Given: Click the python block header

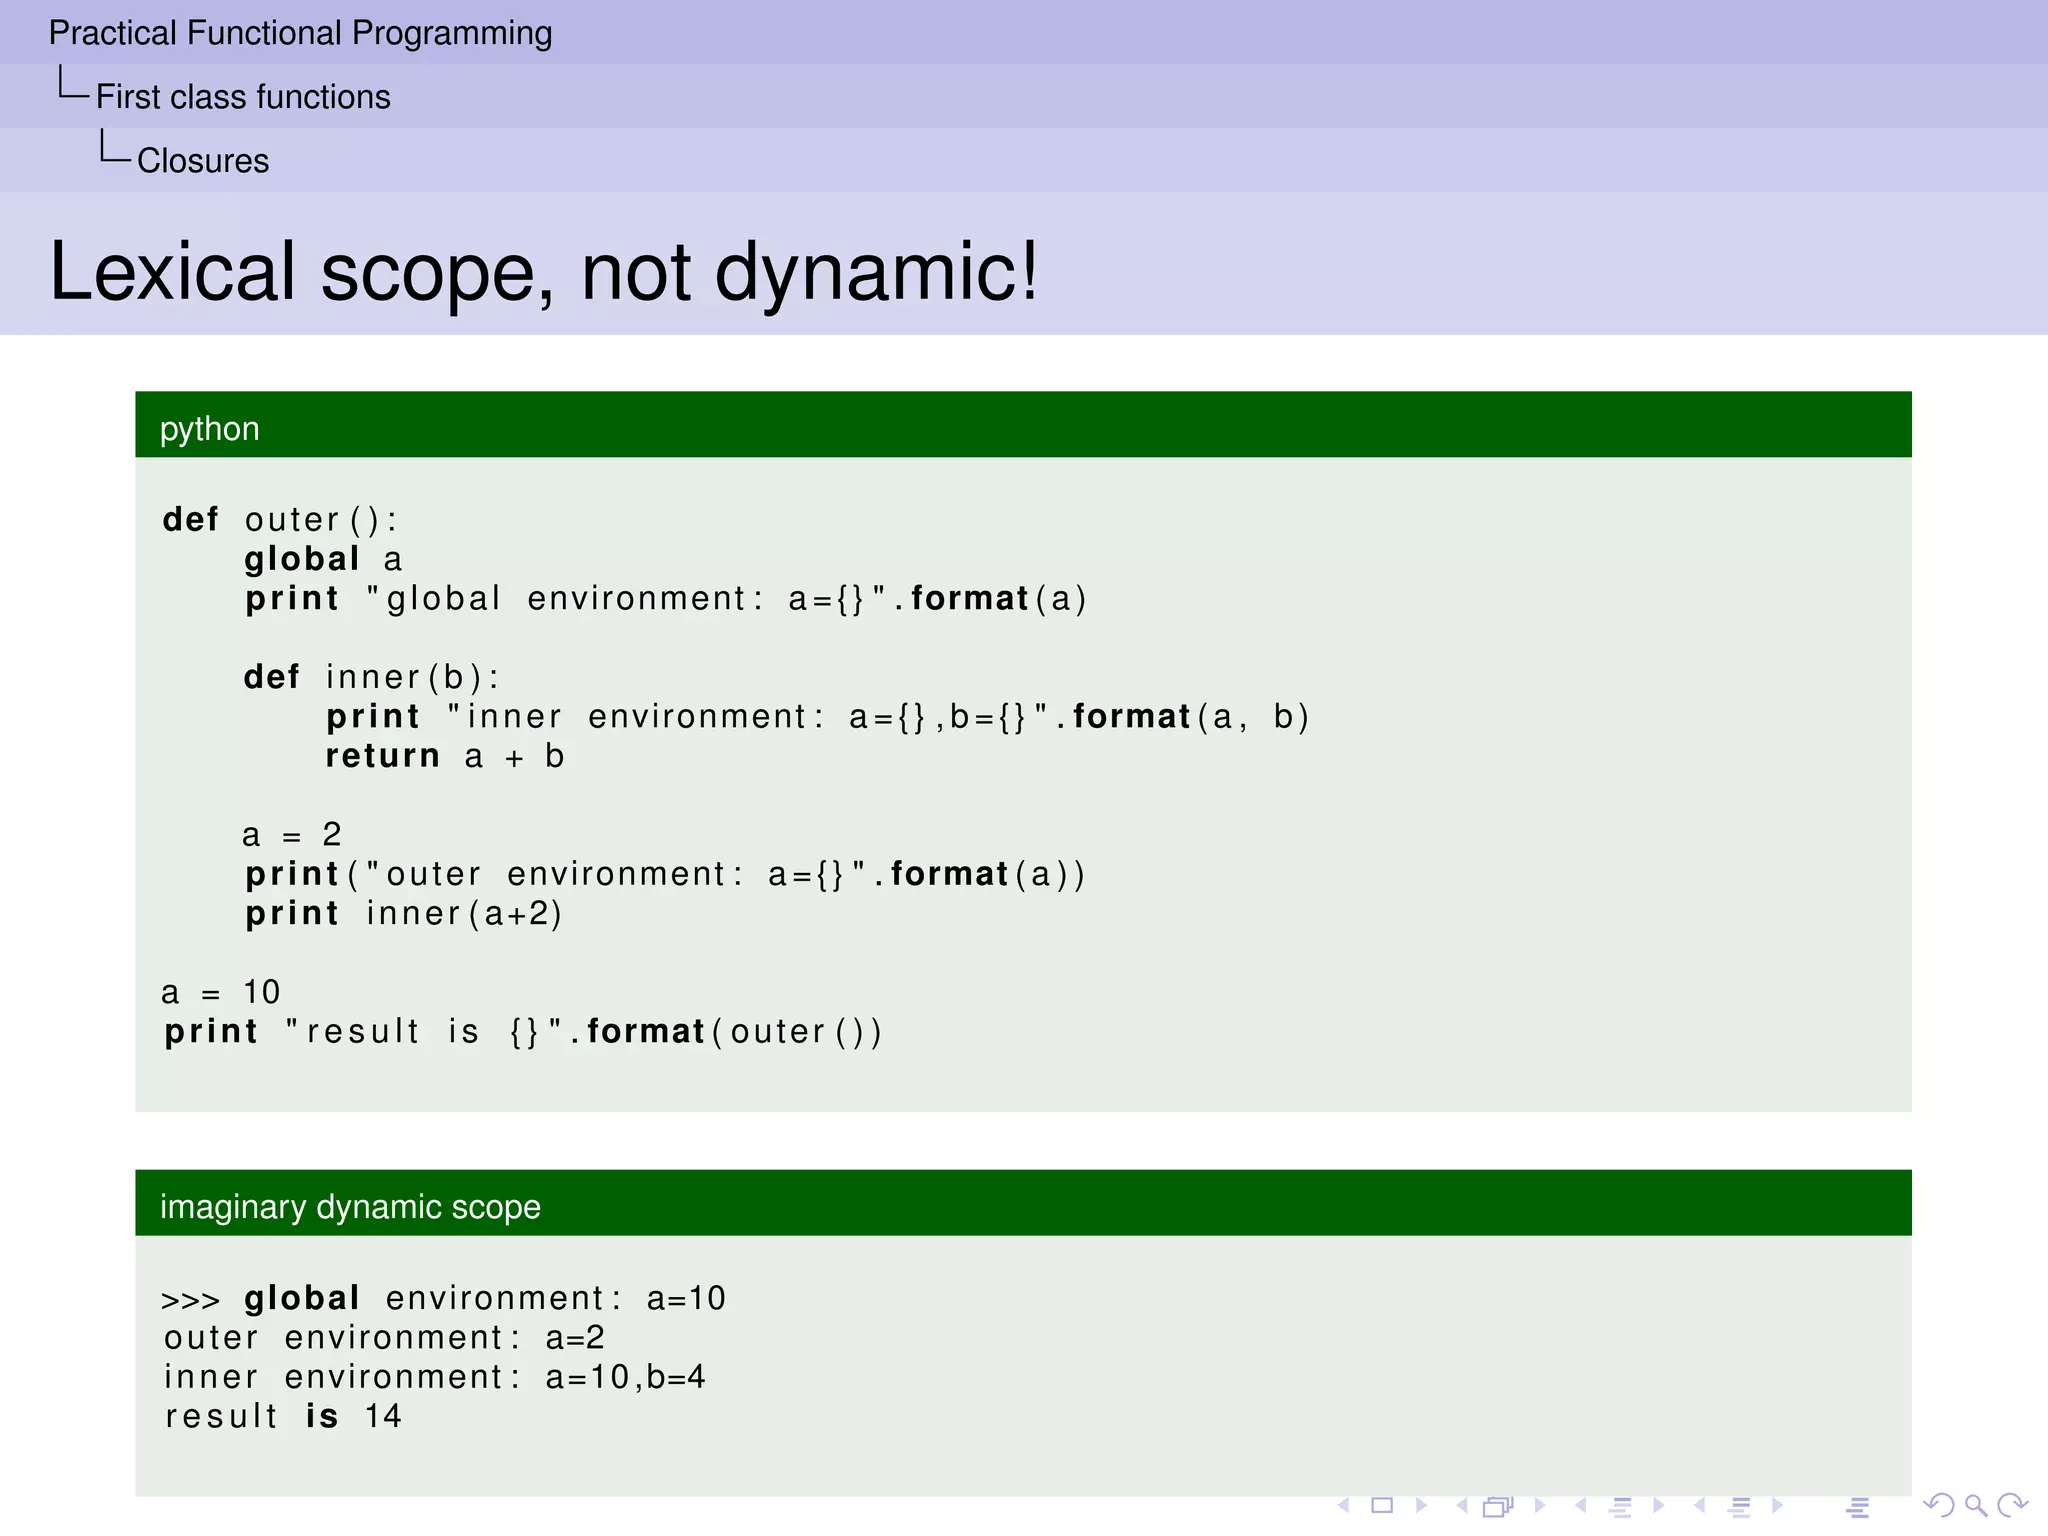Looking at the screenshot, I should pyautogui.click(x=1023, y=425).
